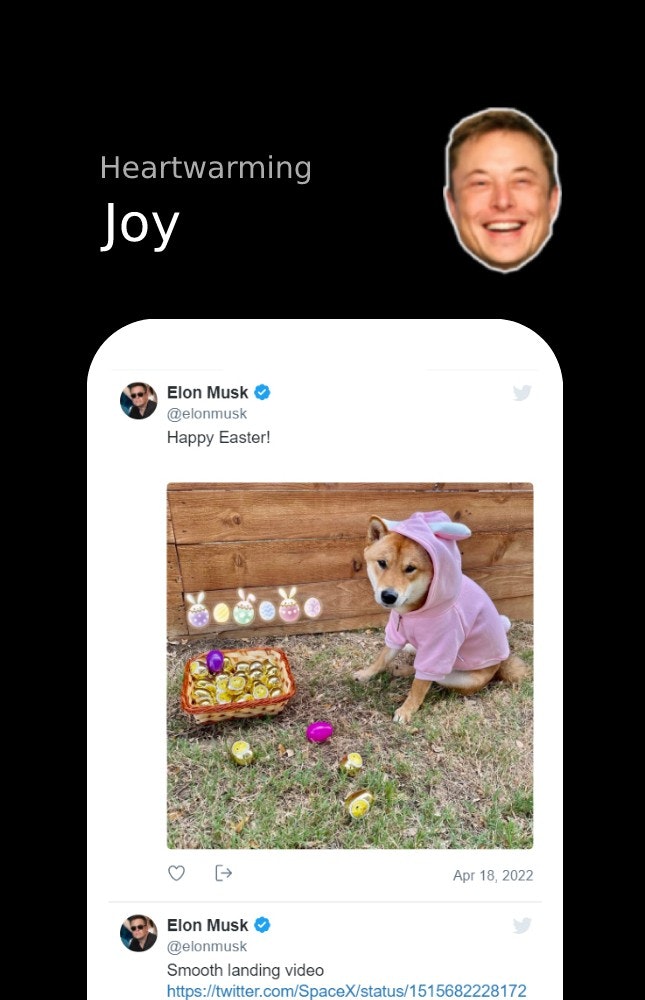The height and width of the screenshot is (1000, 645).
Task: Click Elon Musk's name on the first tweet
Action: tap(208, 392)
